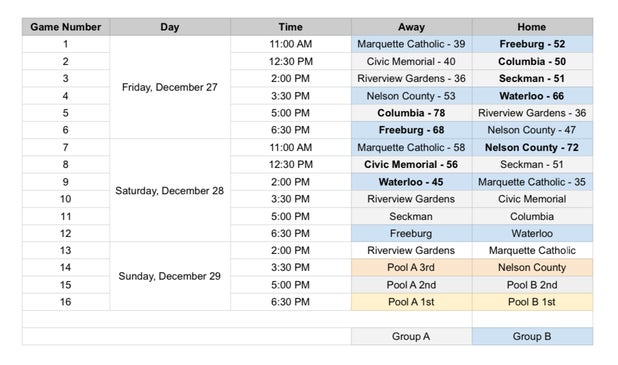Click the Pool A 2nd cell
The image size is (618, 365).
[x=411, y=285]
